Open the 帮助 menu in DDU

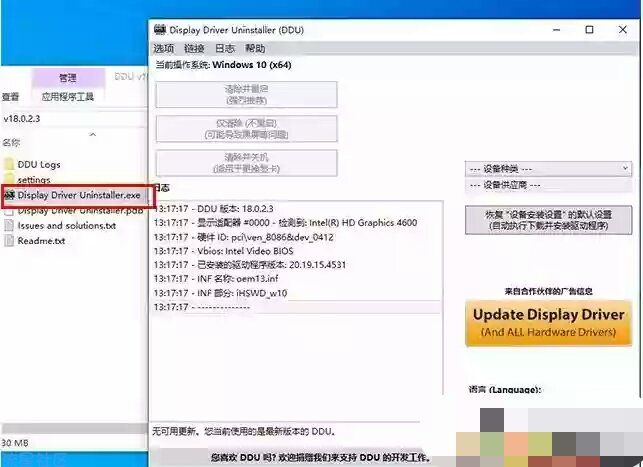click(x=255, y=48)
